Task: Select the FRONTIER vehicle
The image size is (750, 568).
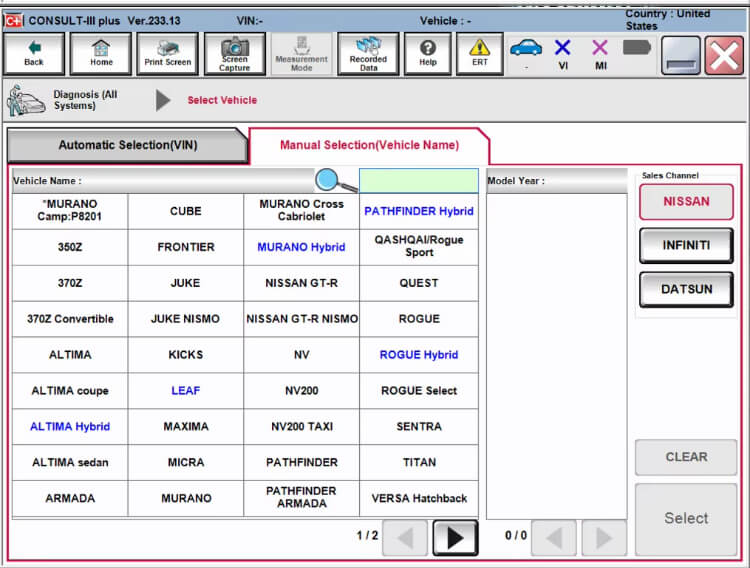Action: pyautogui.click(x=186, y=247)
